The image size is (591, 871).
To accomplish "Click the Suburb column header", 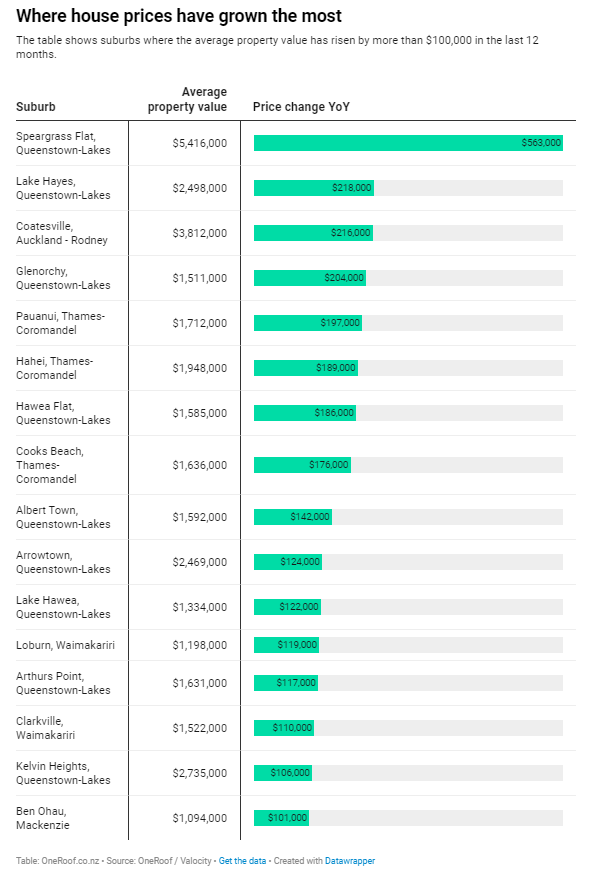I will [36, 107].
